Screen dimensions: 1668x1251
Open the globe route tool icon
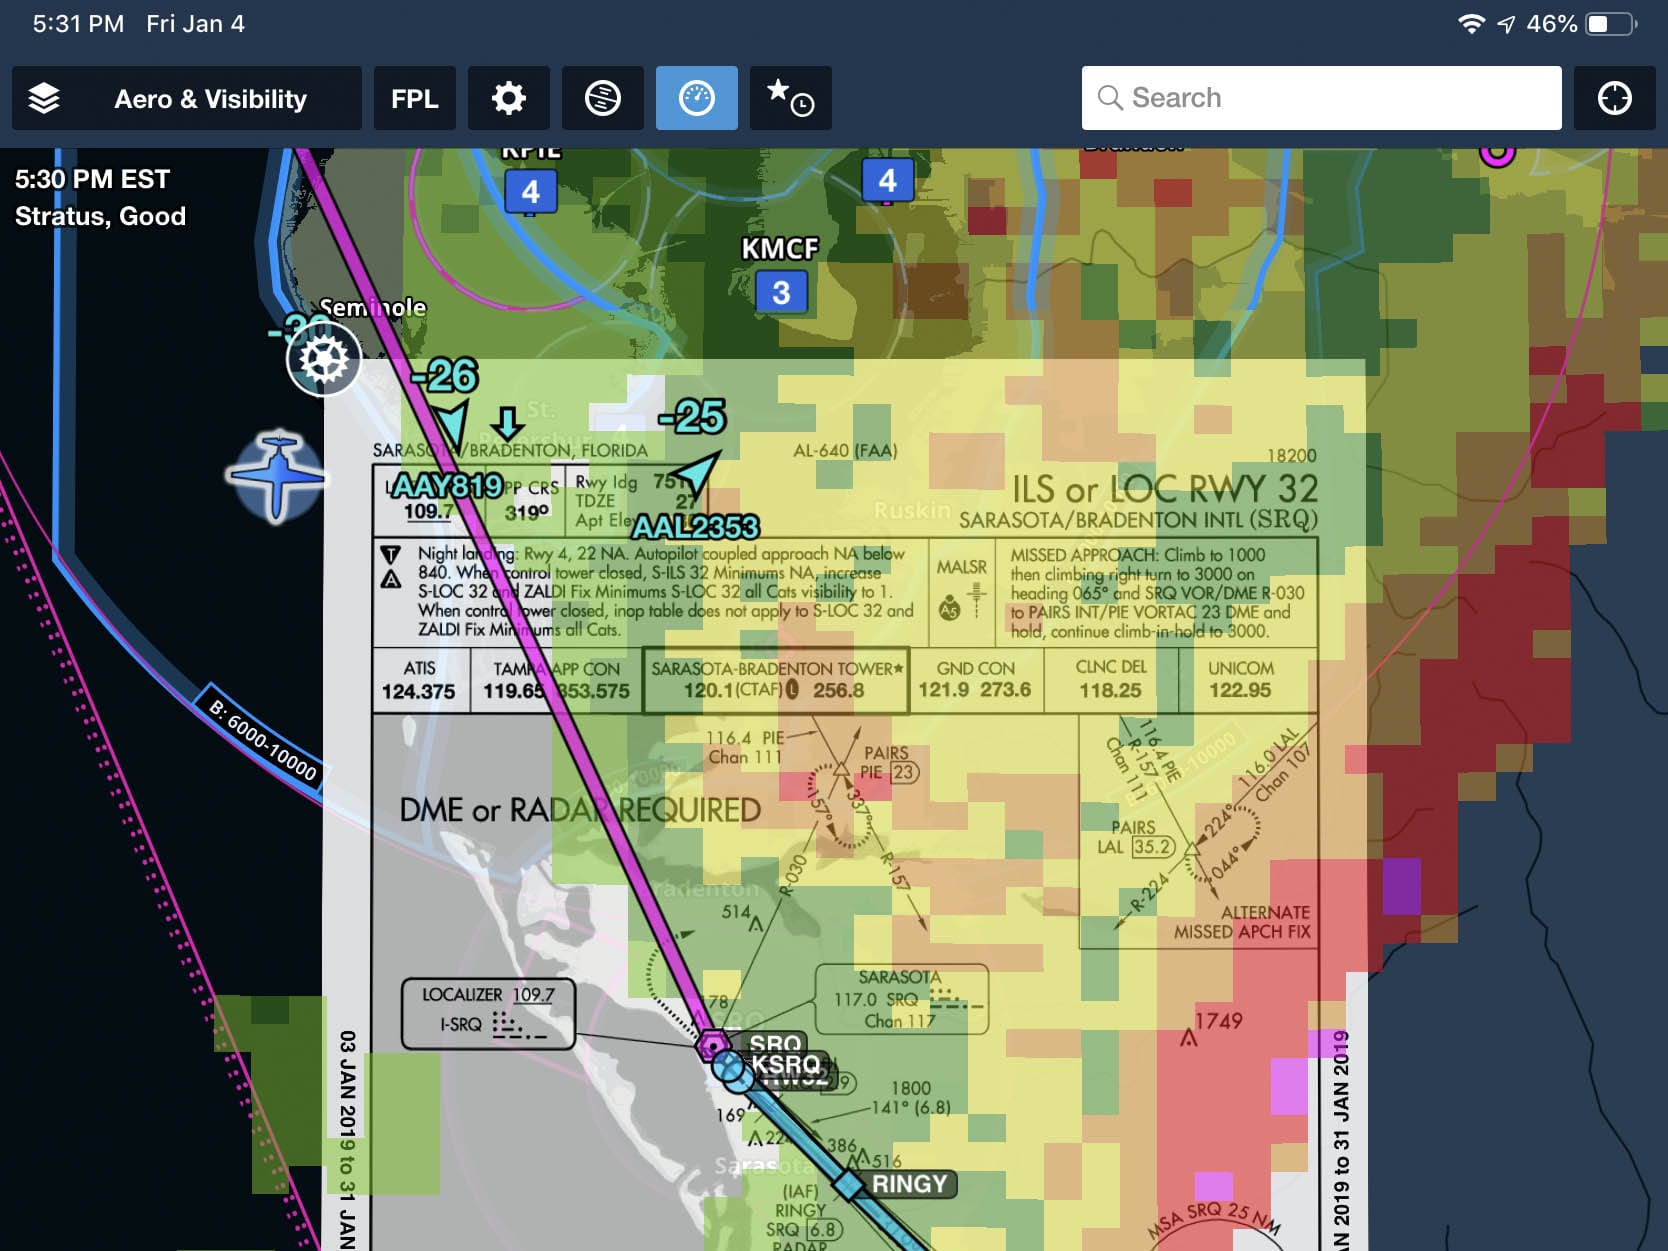click(603, 98)
